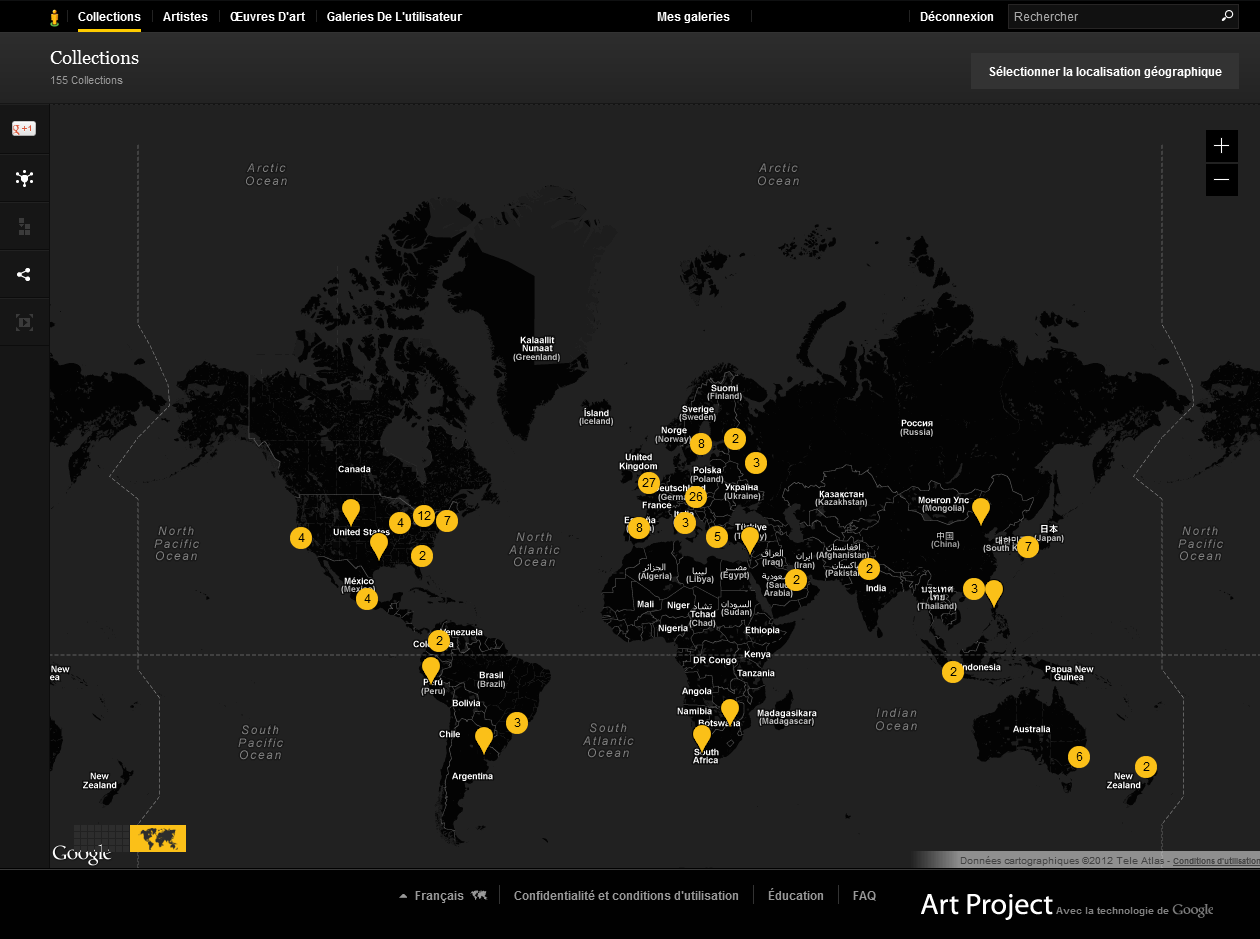Open the Artistes tab
Viewport: 1260px width, 939px height.
click(x=185, y=17)
